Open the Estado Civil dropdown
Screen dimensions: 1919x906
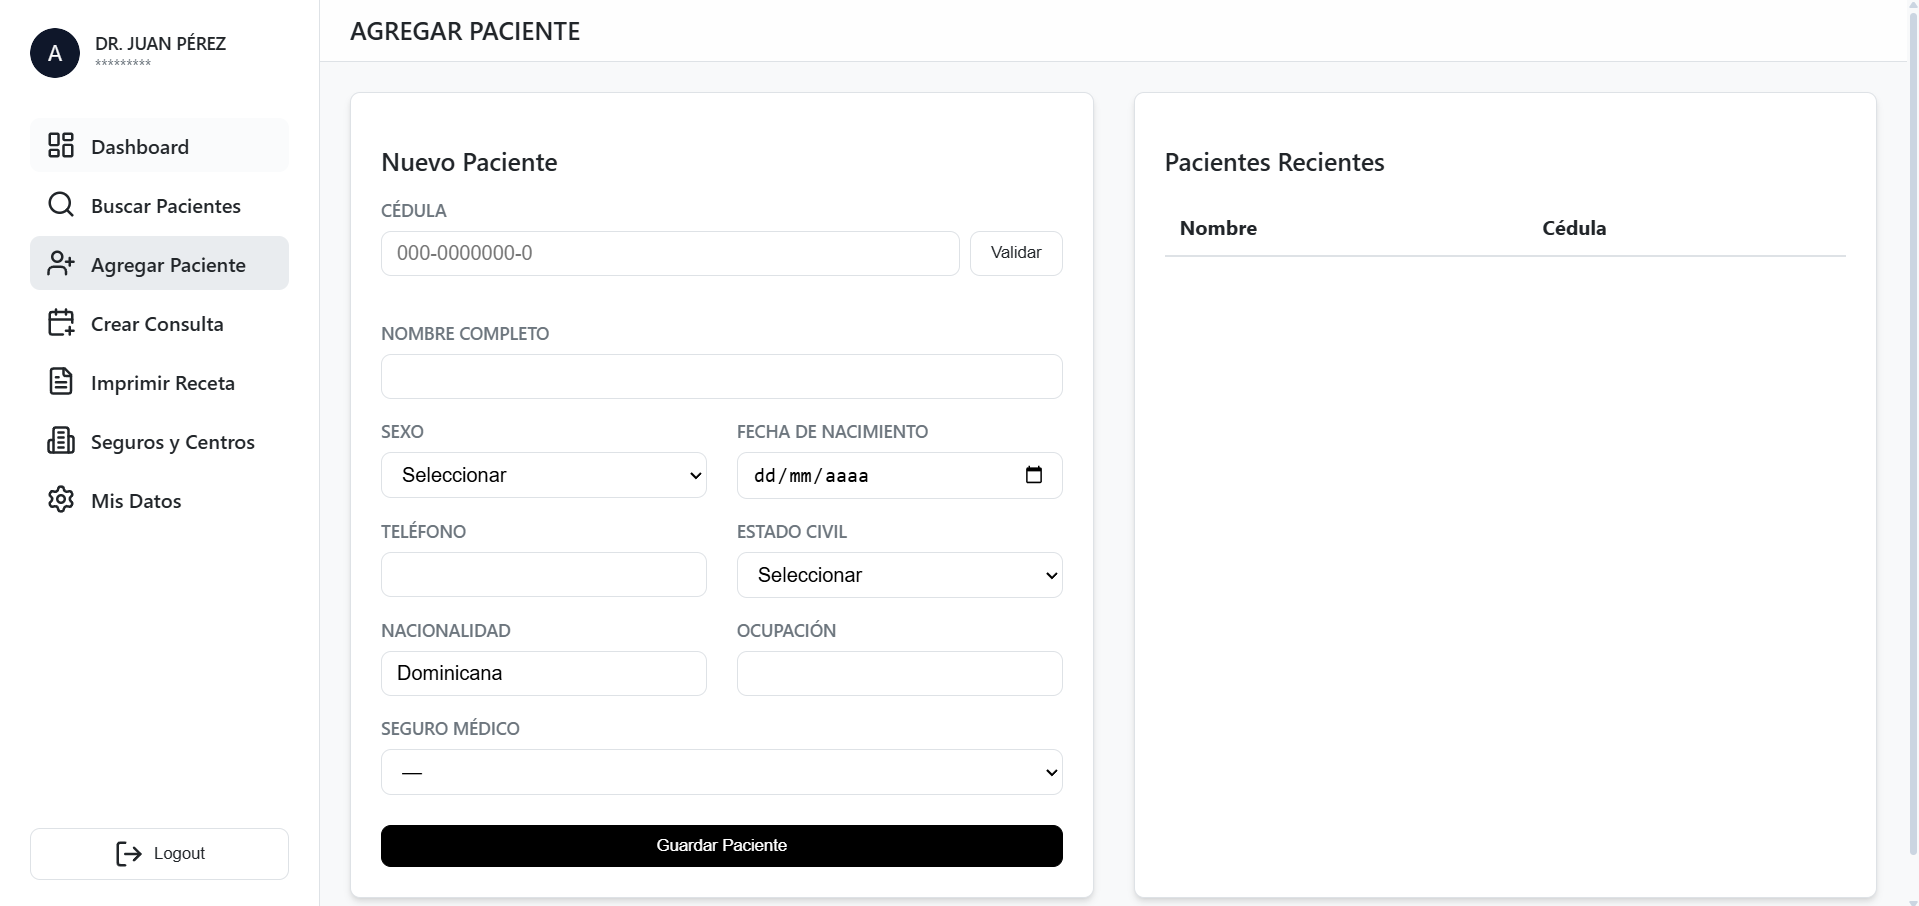[899, 575]
